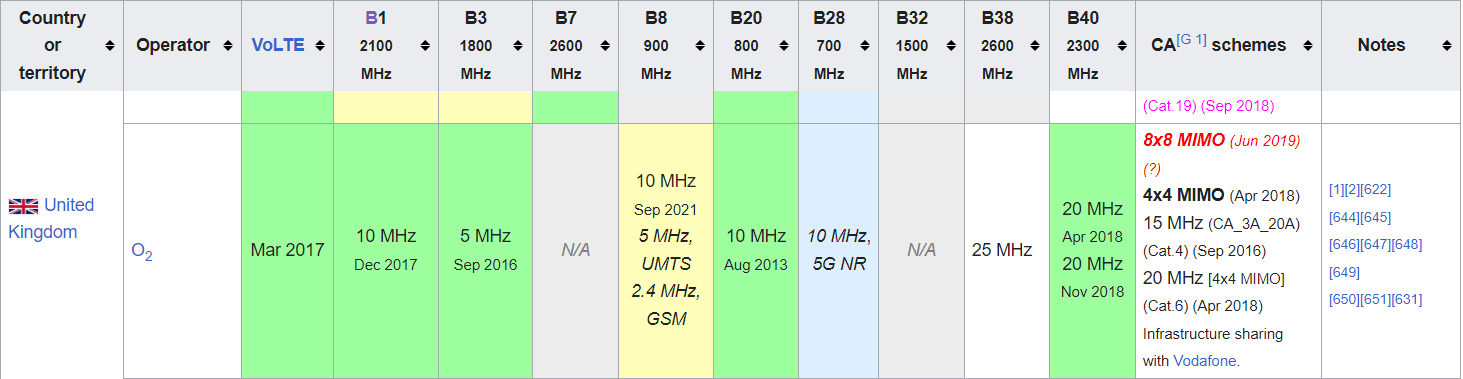Sort the B32 1500 MHz column
The width and height of the screenshot is (1463, 379).
pyautogui.click(x=950, y=46)
